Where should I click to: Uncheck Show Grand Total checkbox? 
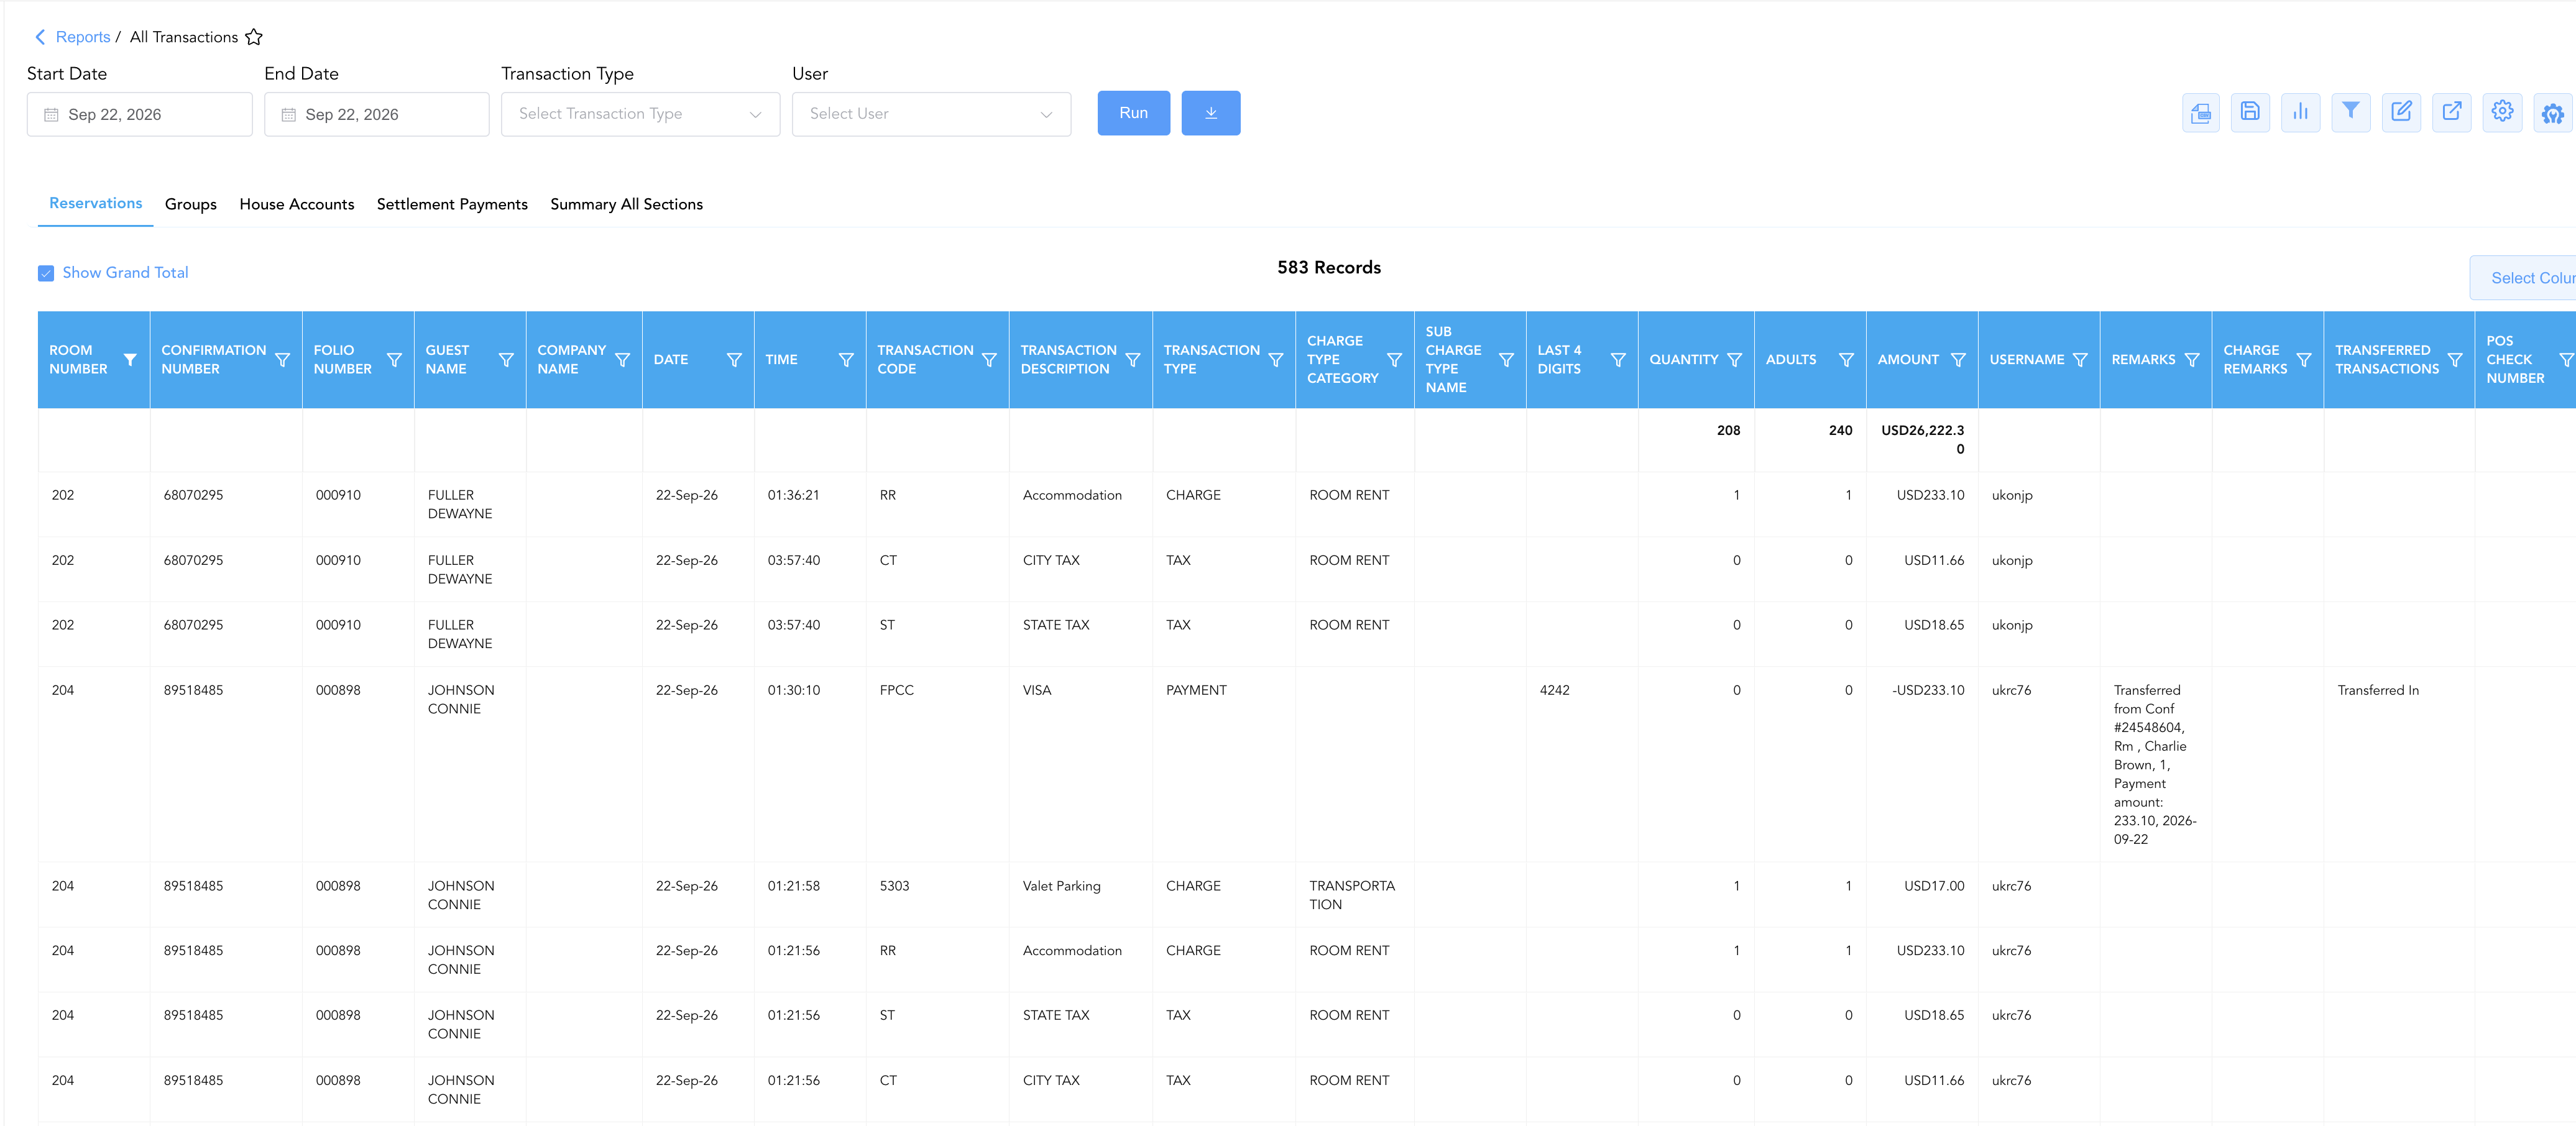[x=46, y=273]
